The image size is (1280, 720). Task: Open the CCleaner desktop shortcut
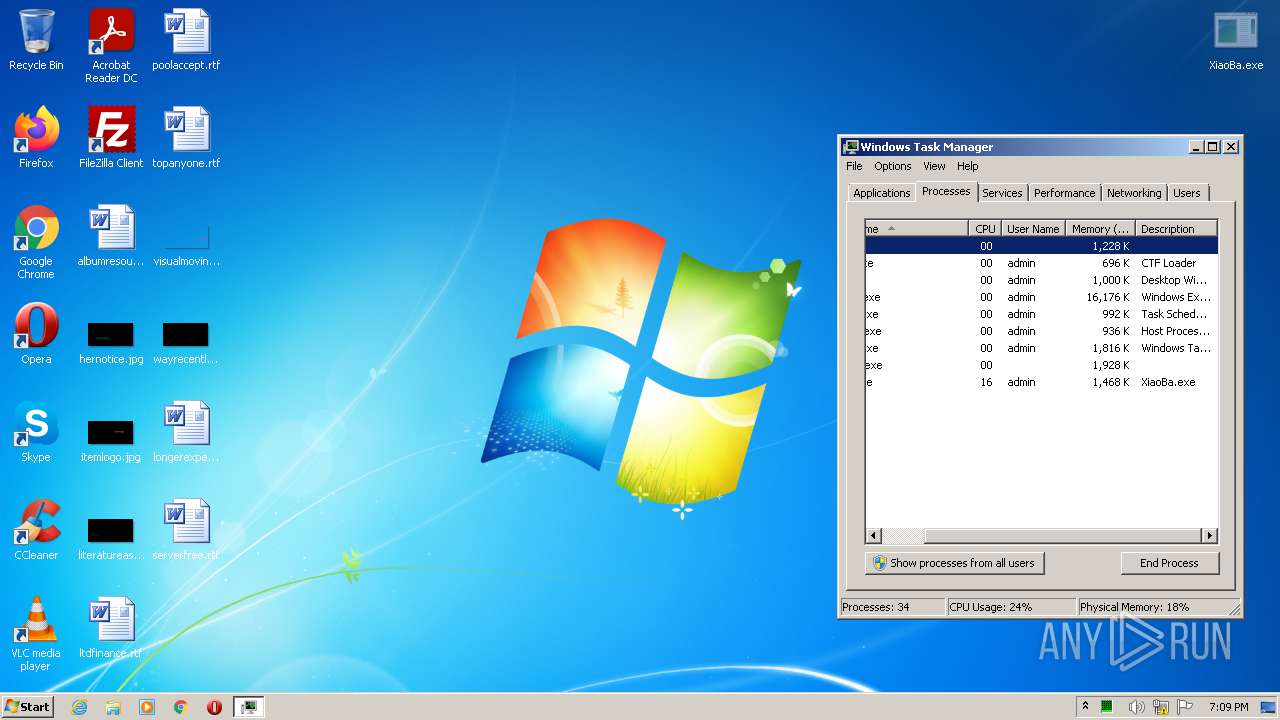pyautogui.click(x=36, y=530)
